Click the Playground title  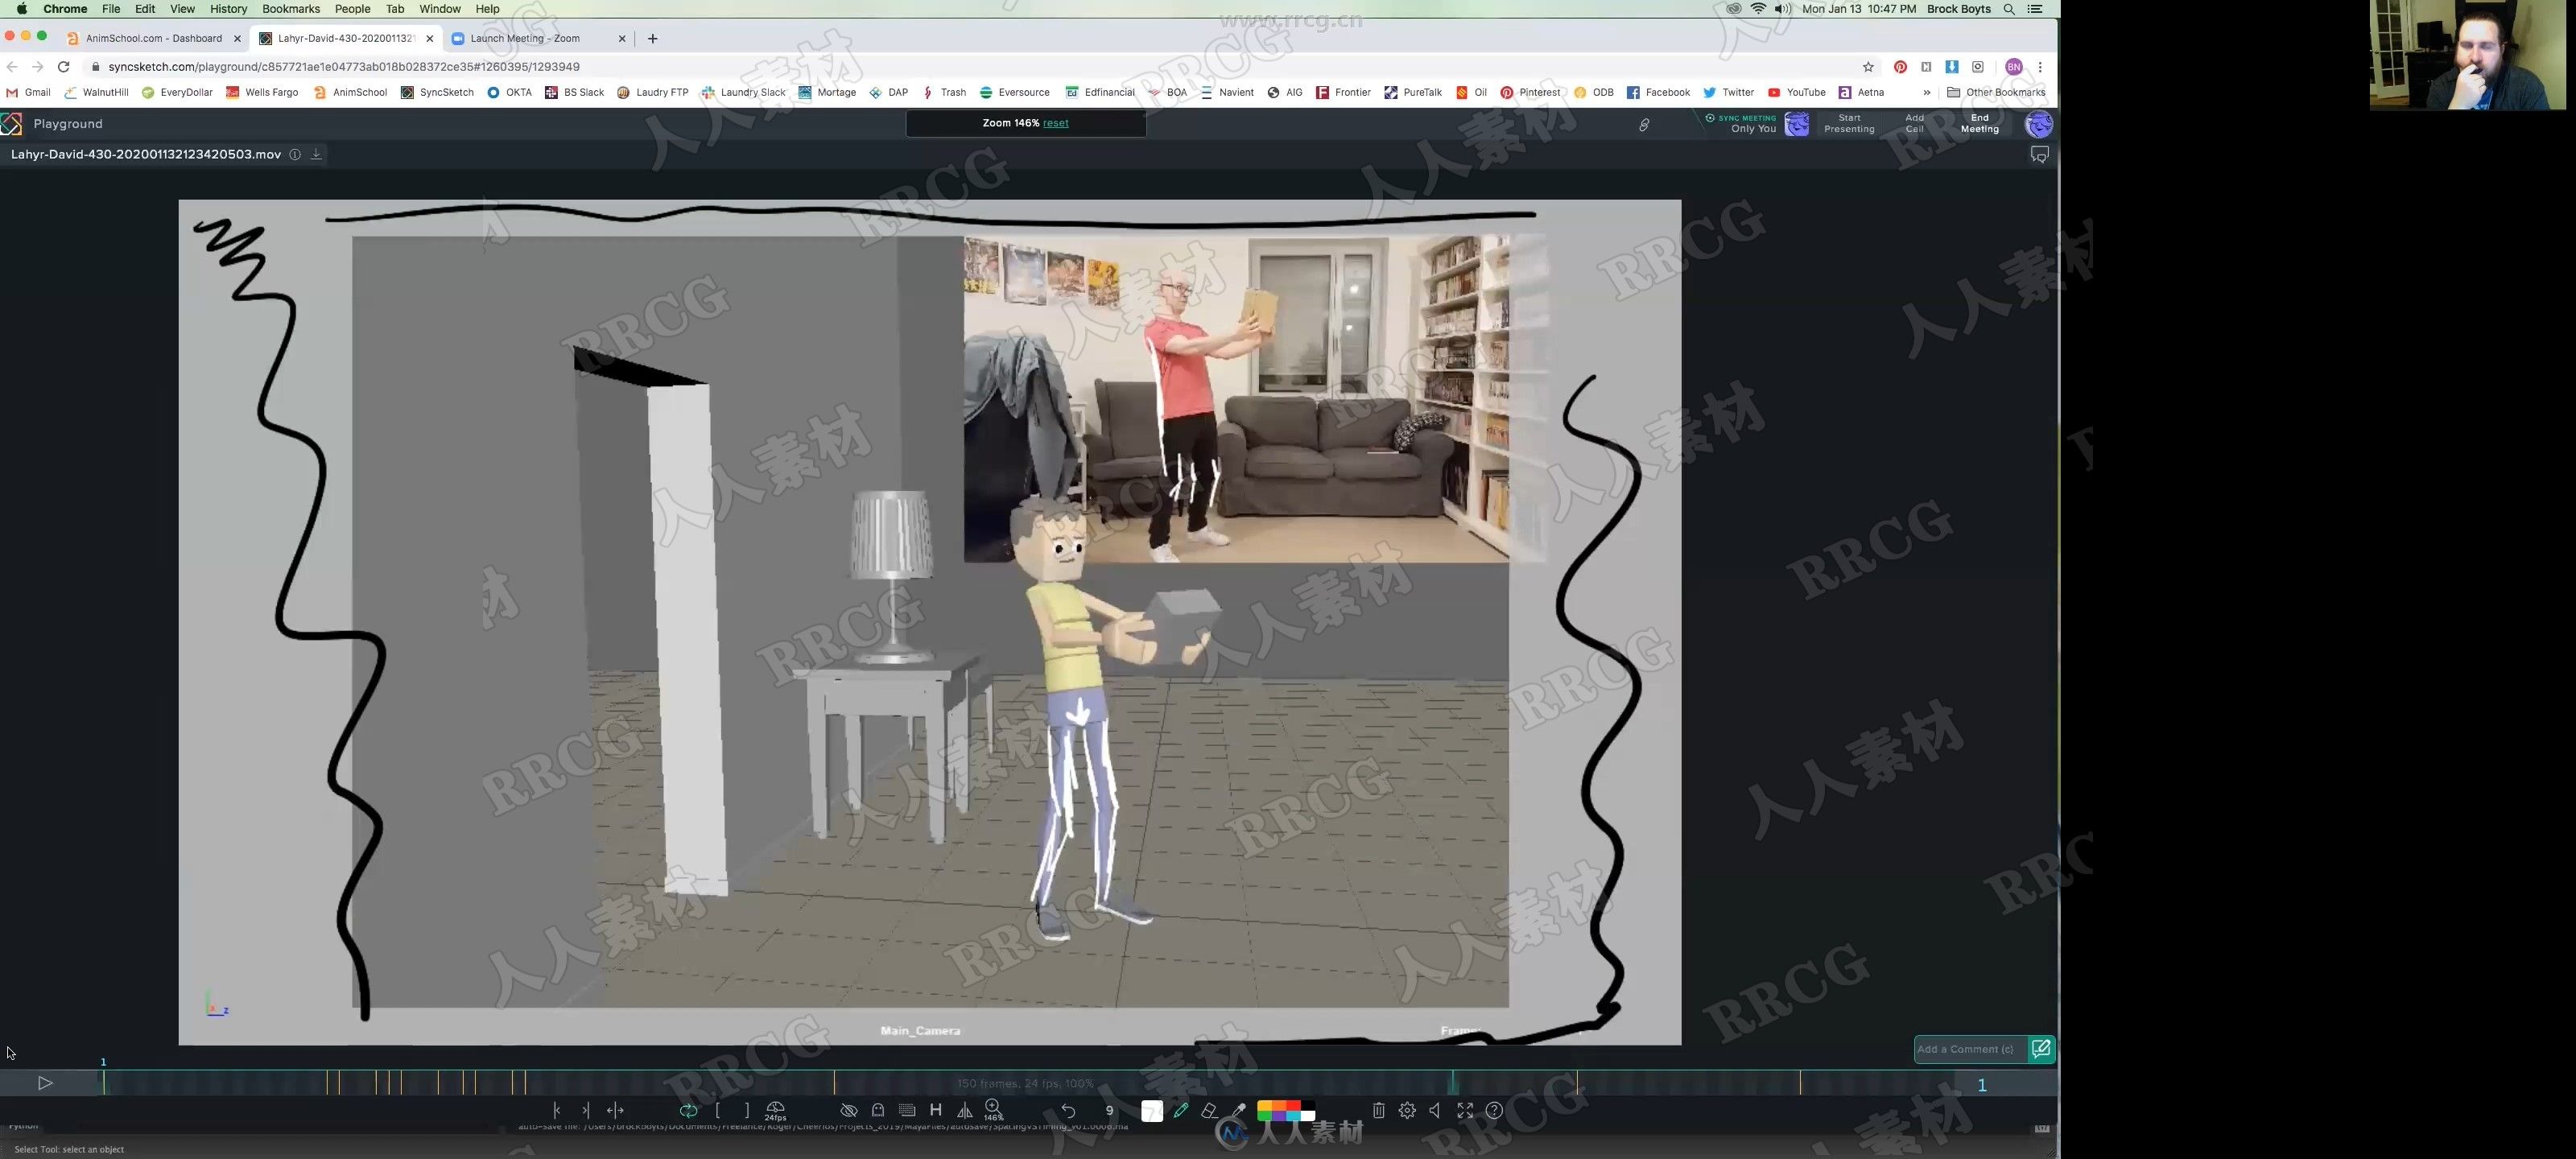coord(68,124)
